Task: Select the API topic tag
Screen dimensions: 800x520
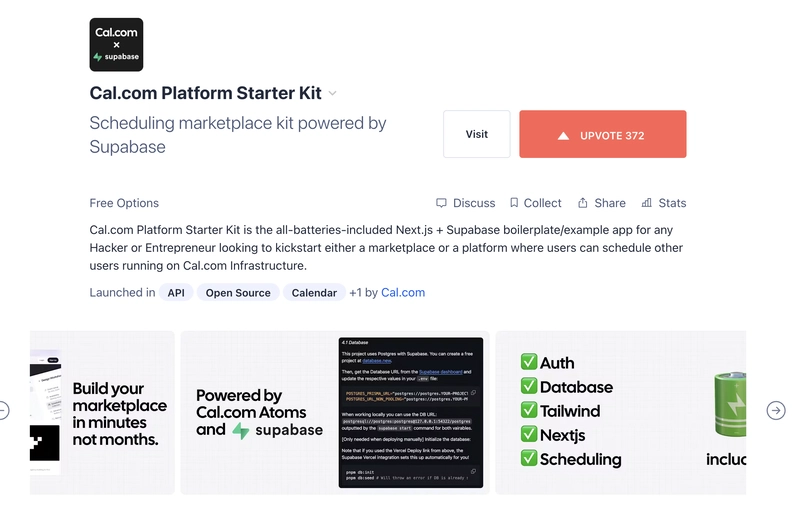Action: [176, 292]
